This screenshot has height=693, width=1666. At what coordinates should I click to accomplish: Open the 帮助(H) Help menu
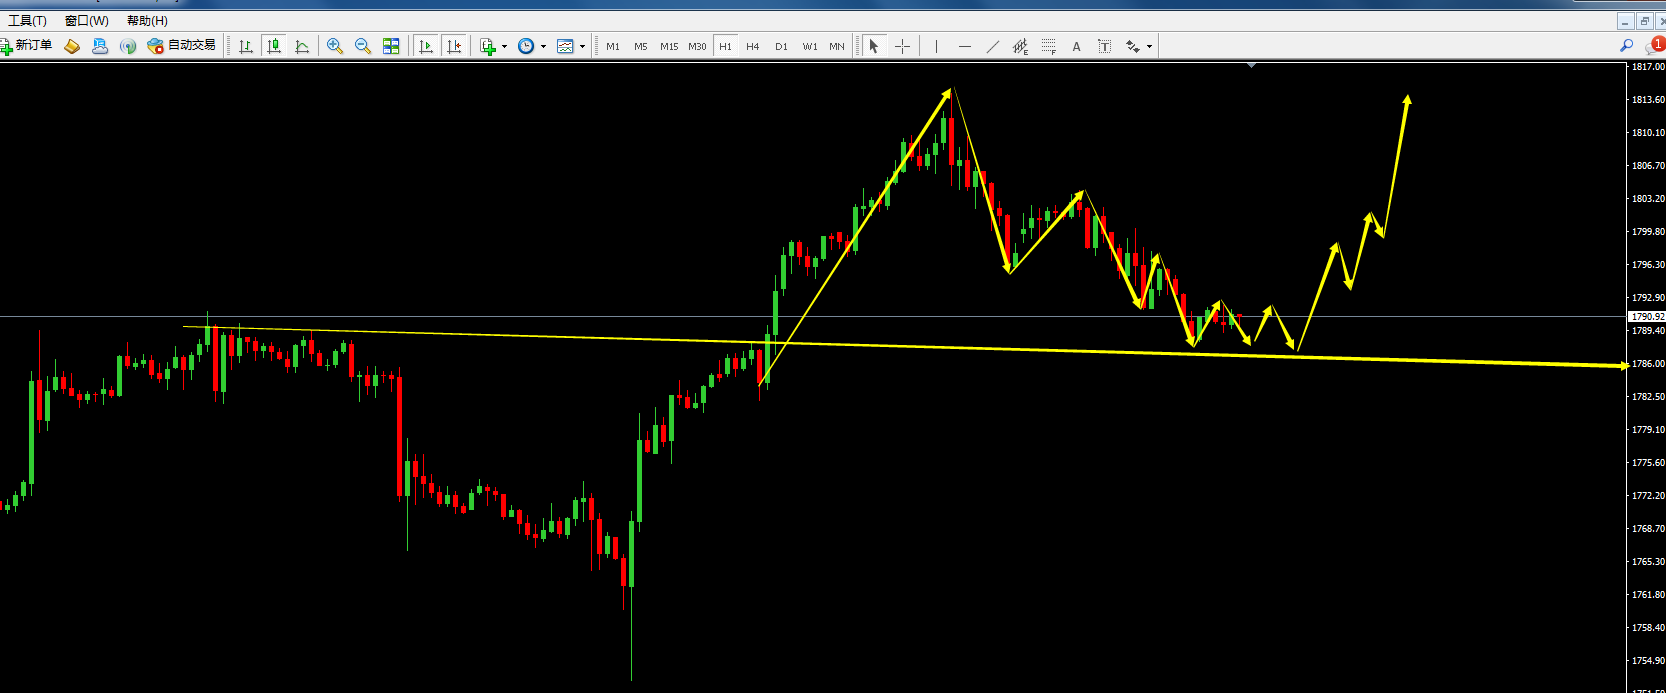tap(147, 20)
